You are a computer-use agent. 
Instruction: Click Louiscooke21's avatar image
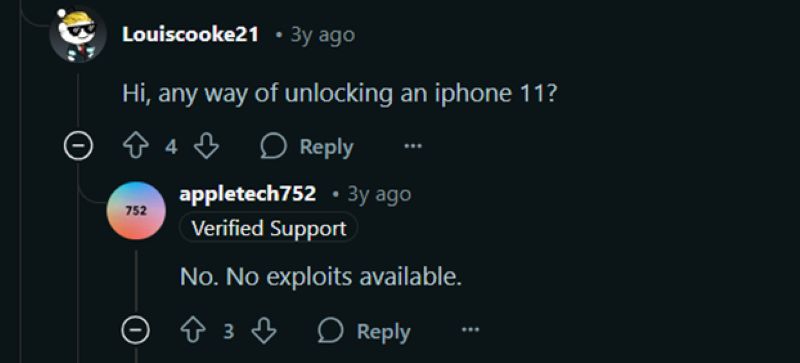(x=78, y=35)
